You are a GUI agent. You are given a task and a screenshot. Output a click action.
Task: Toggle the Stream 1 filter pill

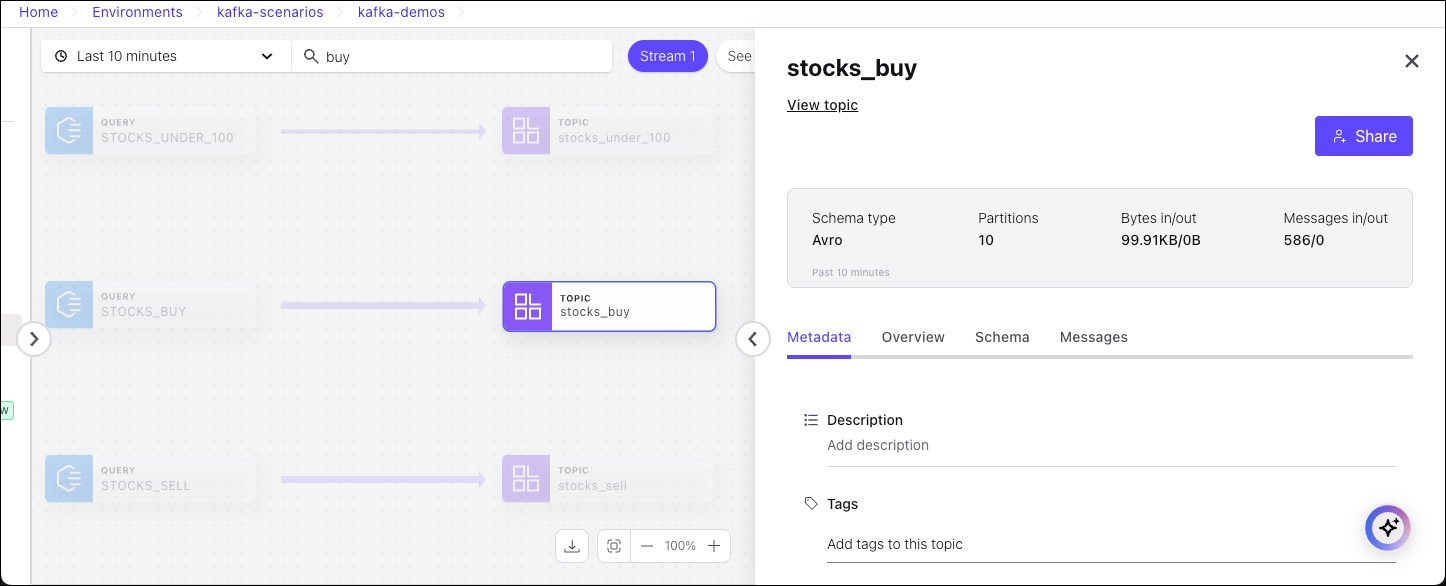coord(667,56)
